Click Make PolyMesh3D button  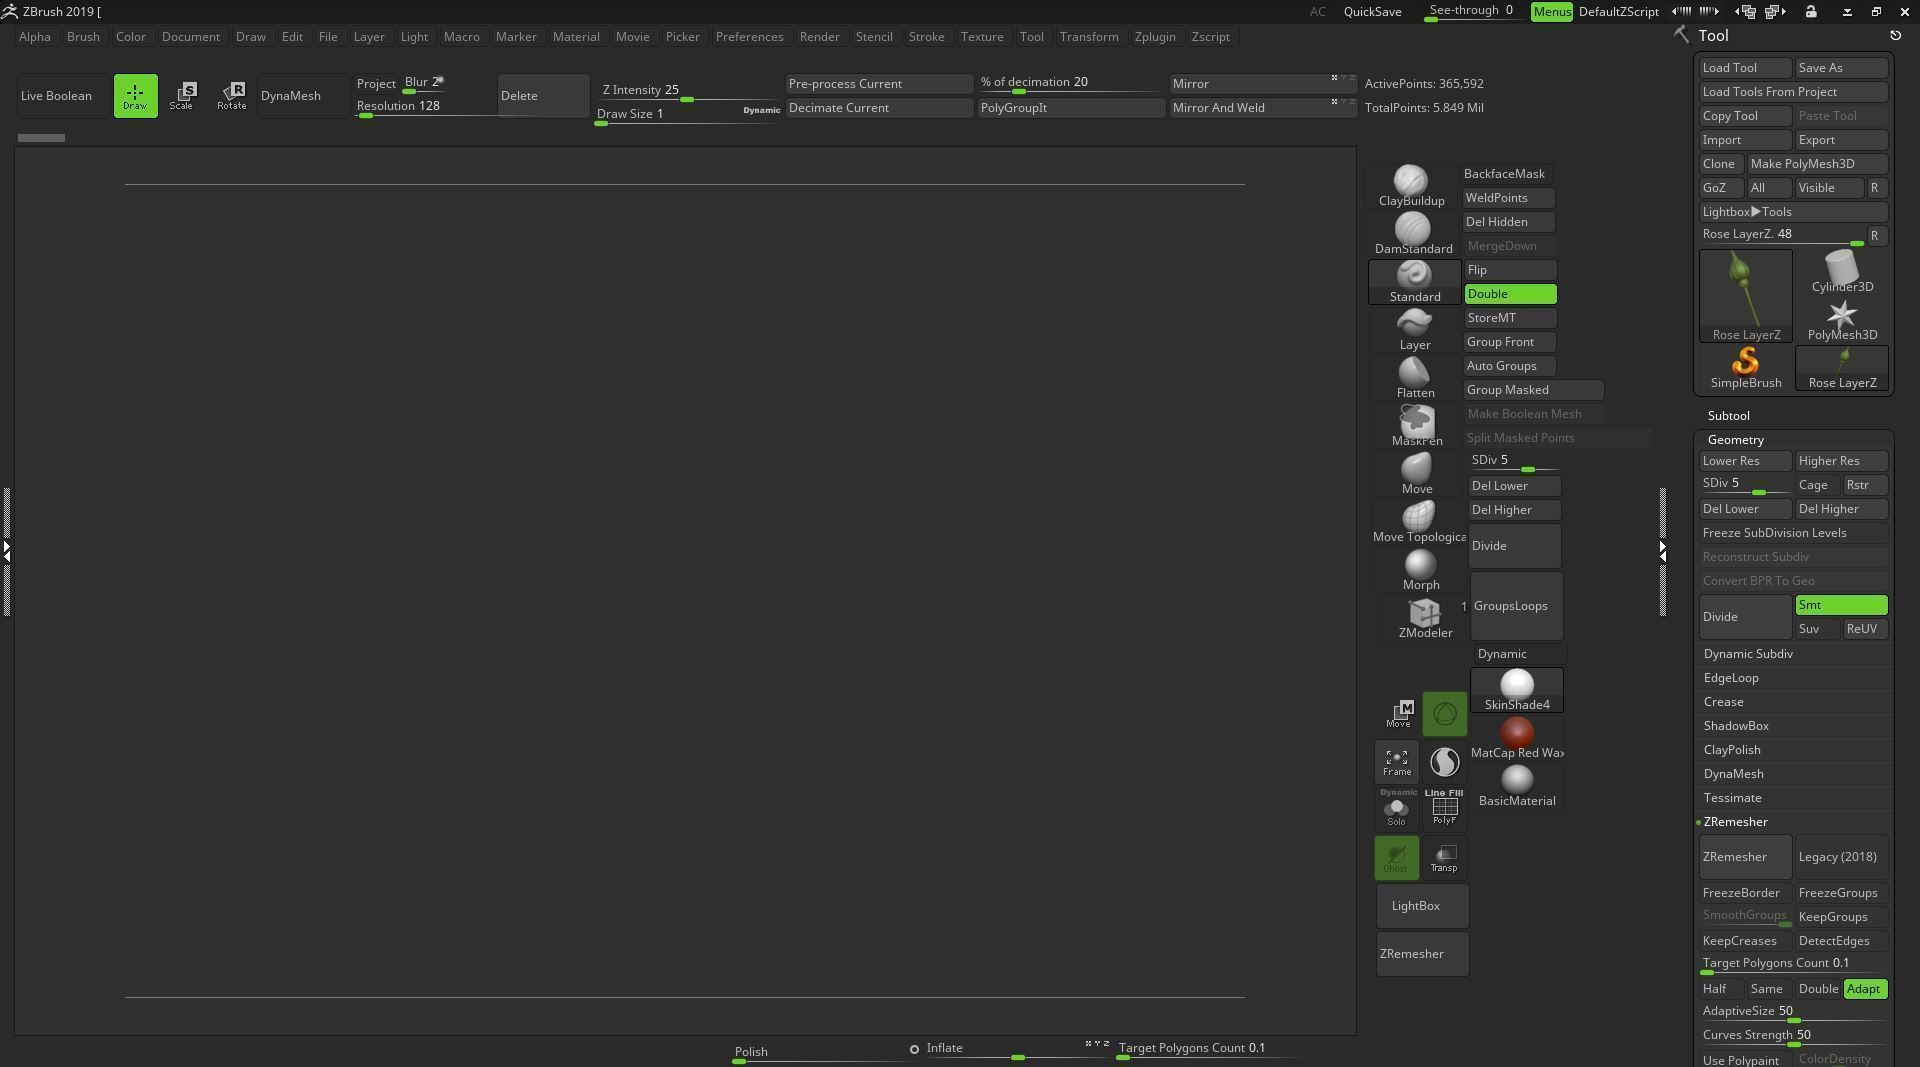point(1817,164)
